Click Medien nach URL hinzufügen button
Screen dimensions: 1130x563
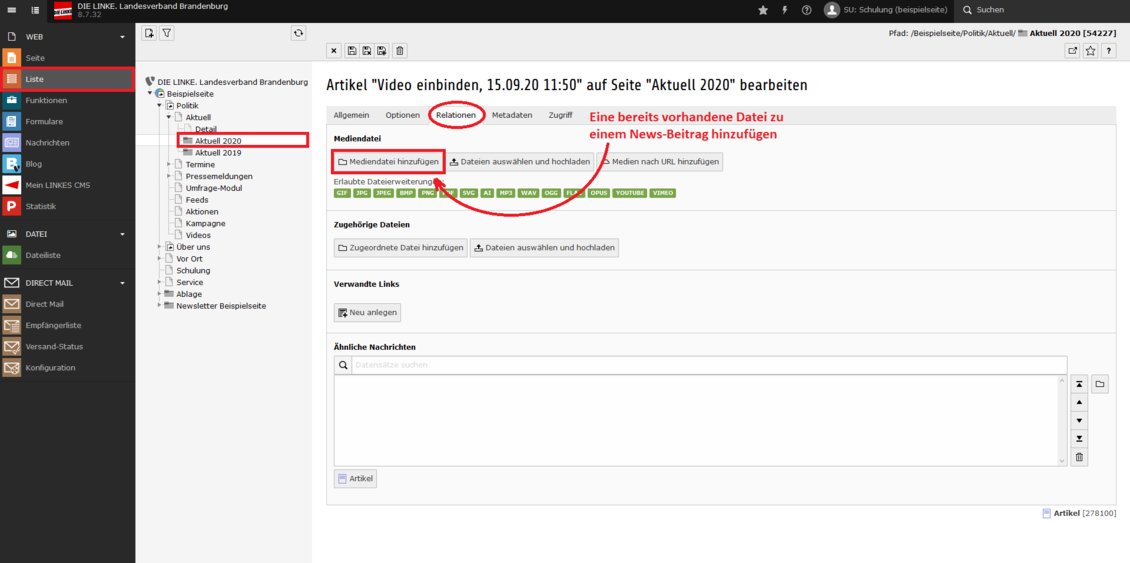pyautogui.click(x=659, y=161)
